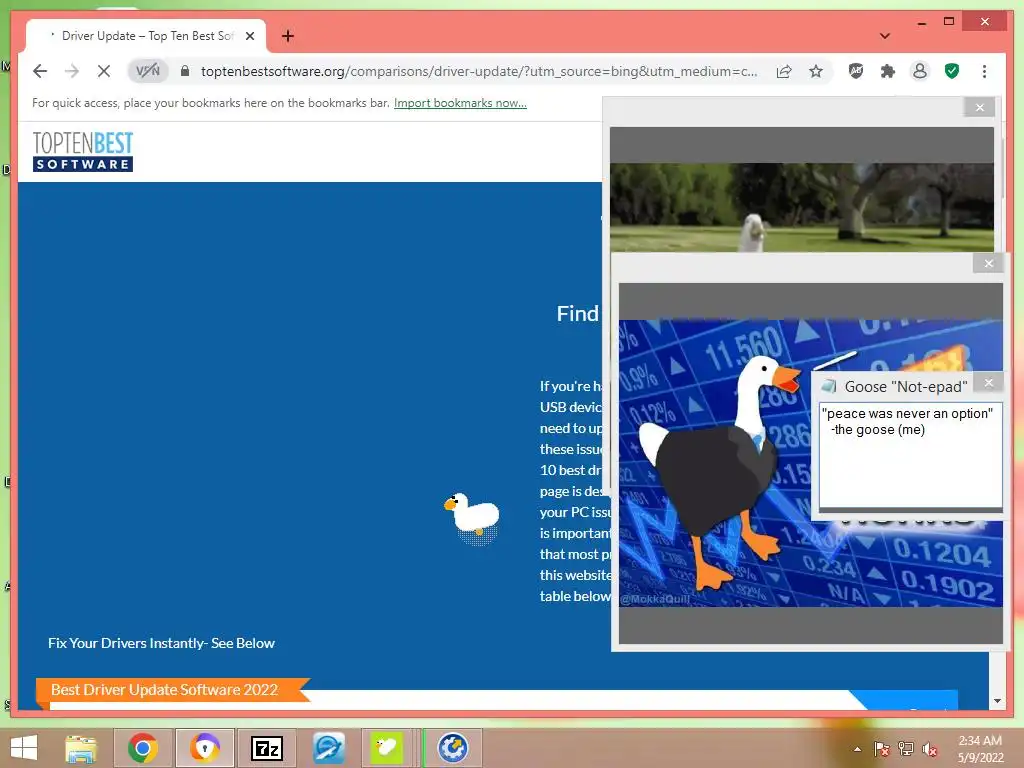The image size is (1024, 768).
Task: Click the Goose Not-epad title icon
Action: tap(829, 385)
